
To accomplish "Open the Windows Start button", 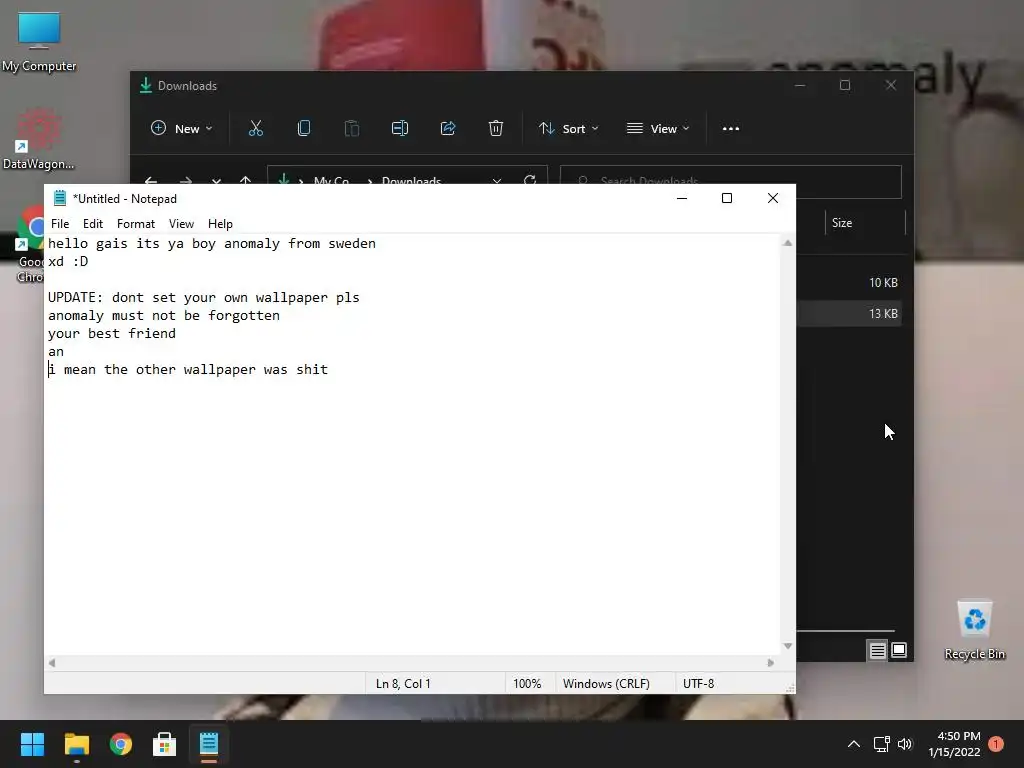I will click(x=32, y=744).
